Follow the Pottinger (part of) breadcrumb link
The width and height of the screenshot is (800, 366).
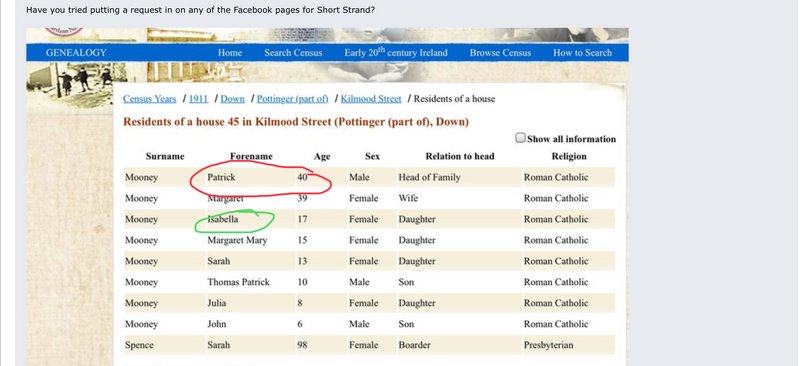click(292, 99)
